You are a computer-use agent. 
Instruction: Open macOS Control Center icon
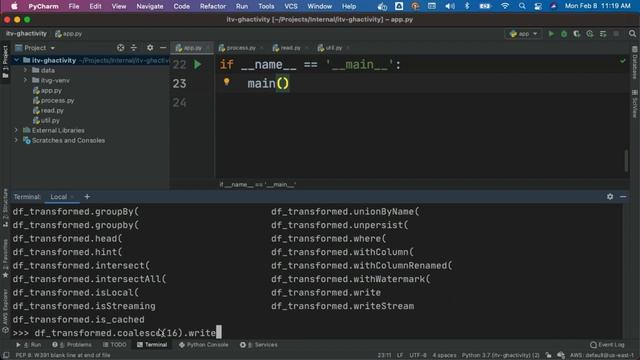[538, 6]
